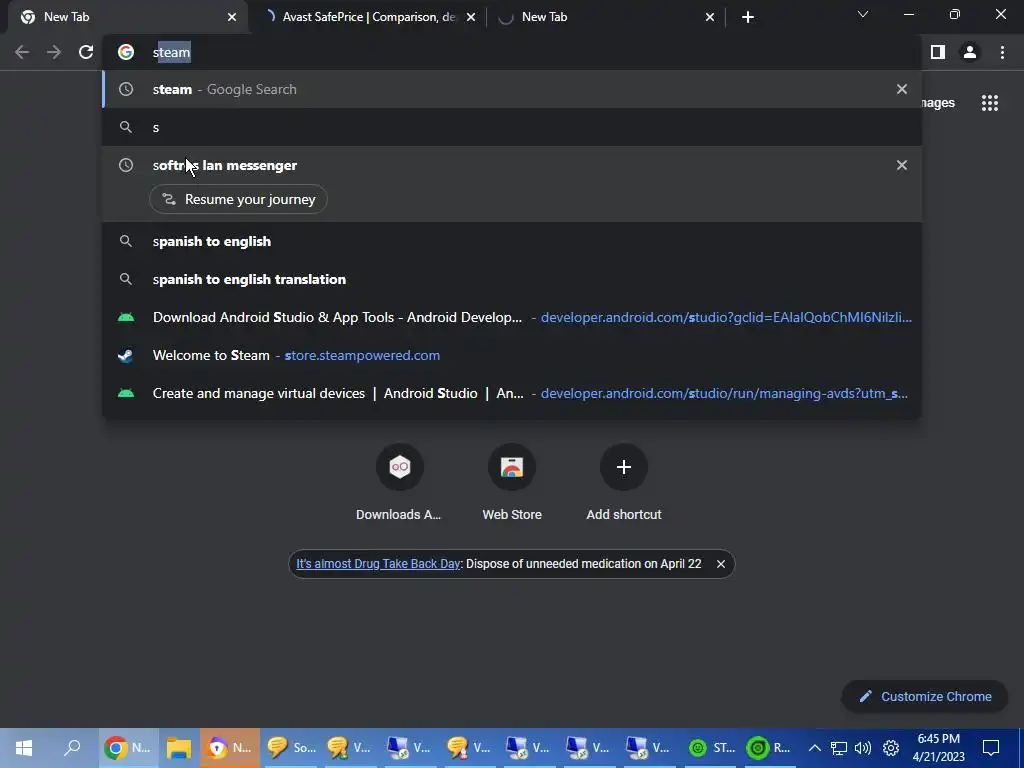This screenshot has height=768, width=1024.
Task: Select the 'steam - Google Search' suggestion
Action: tap(512, 89)
